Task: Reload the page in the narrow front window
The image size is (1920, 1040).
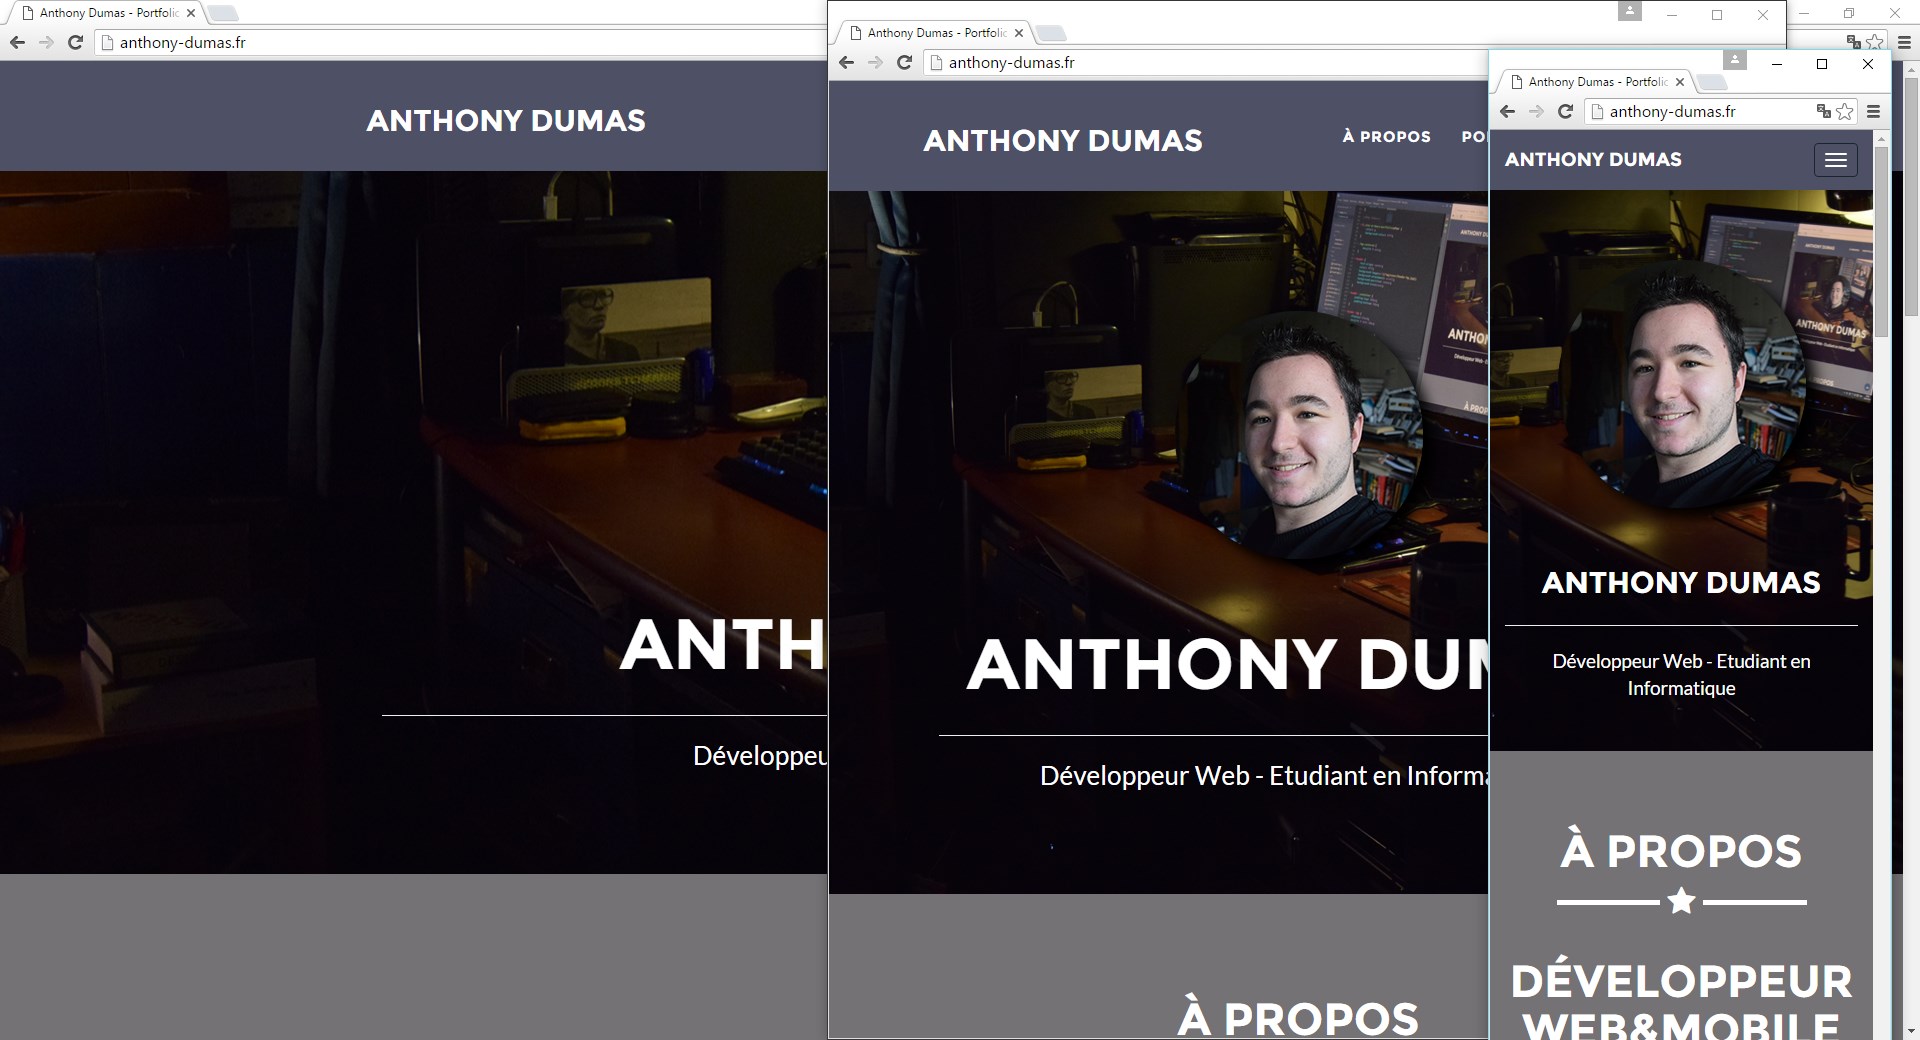Action: [1565, 112]
